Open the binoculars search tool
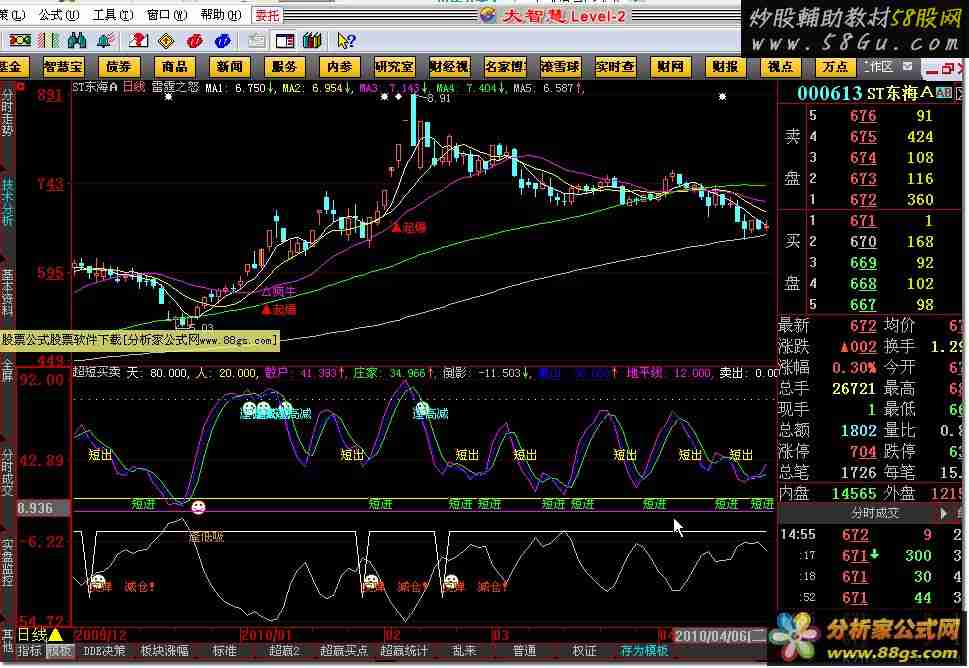Image resolution: width=969 pixels, height=668 pixels. tap(77, 41)
